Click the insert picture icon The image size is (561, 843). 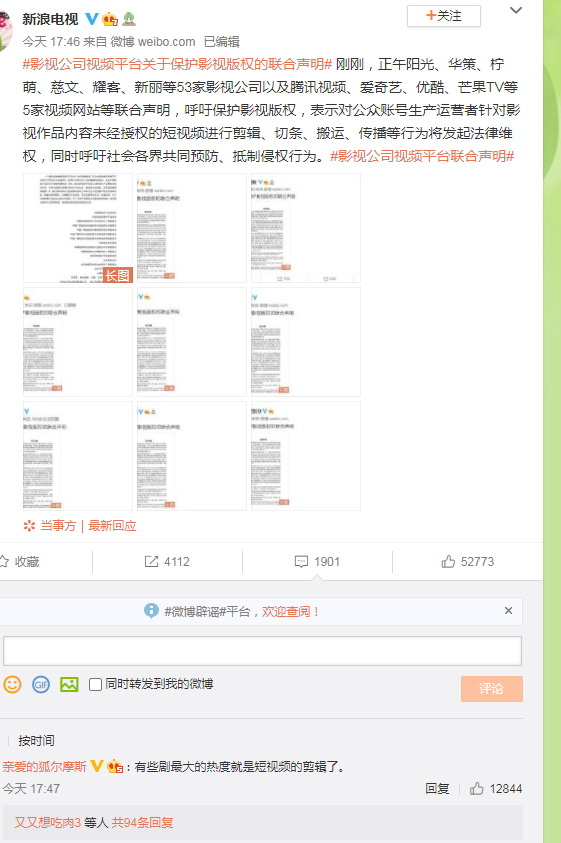[69, 684]
